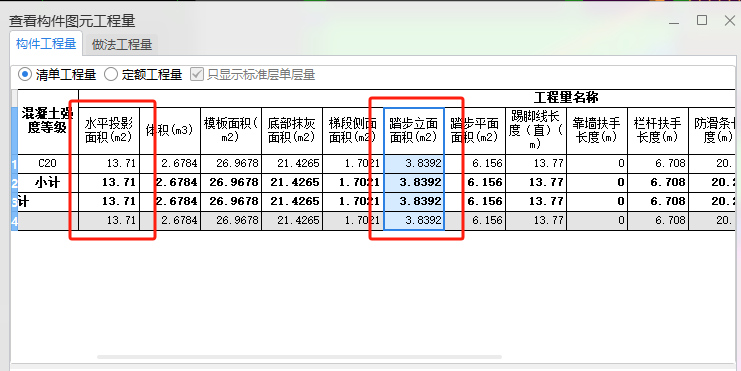Click the 靠墙扶手长度(m) column header

[597, 130]
